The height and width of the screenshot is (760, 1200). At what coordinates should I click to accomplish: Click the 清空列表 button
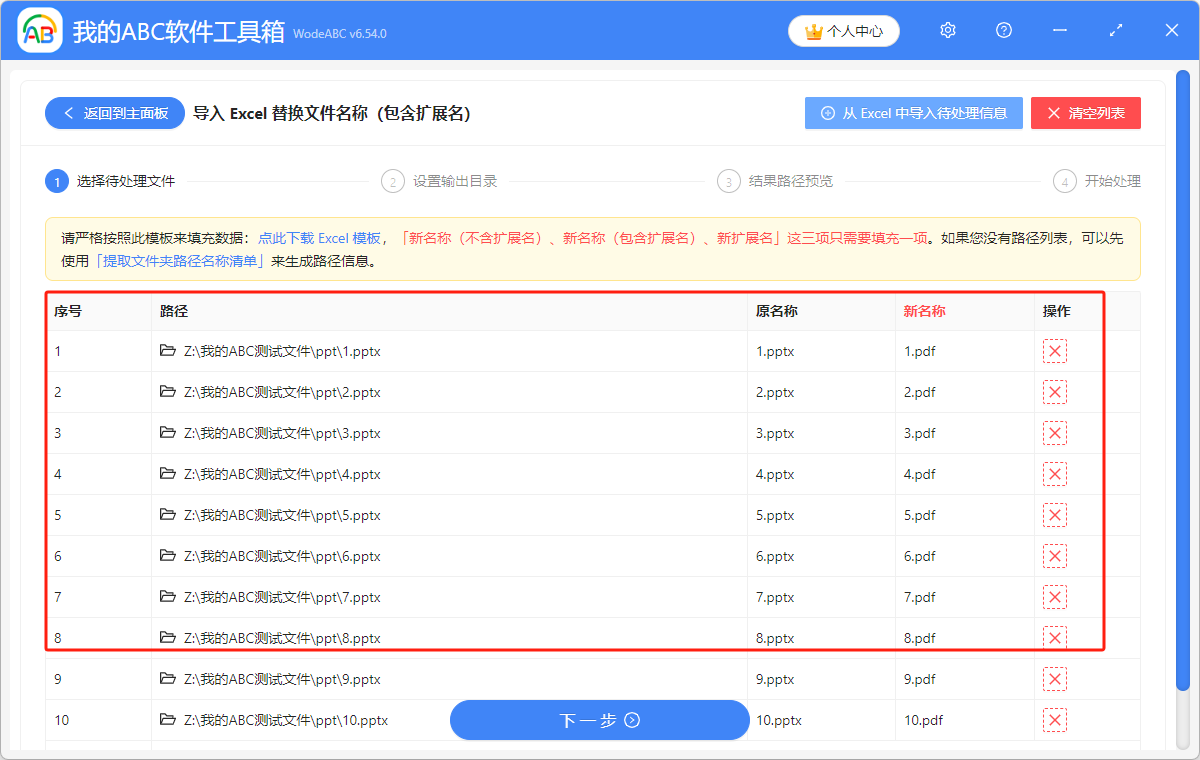pos(1086,113)
